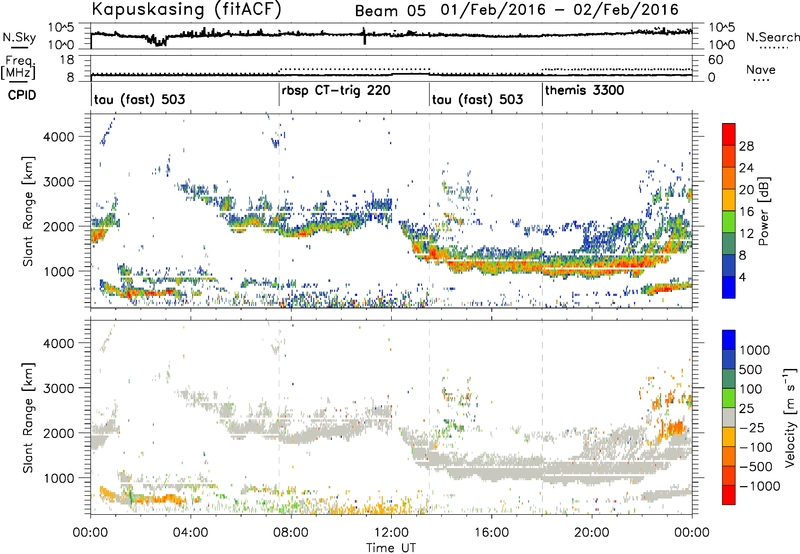Viewport: 800px width, 554px height.
Task: Click the "Nave" legend label
Action: click(761, 69)
